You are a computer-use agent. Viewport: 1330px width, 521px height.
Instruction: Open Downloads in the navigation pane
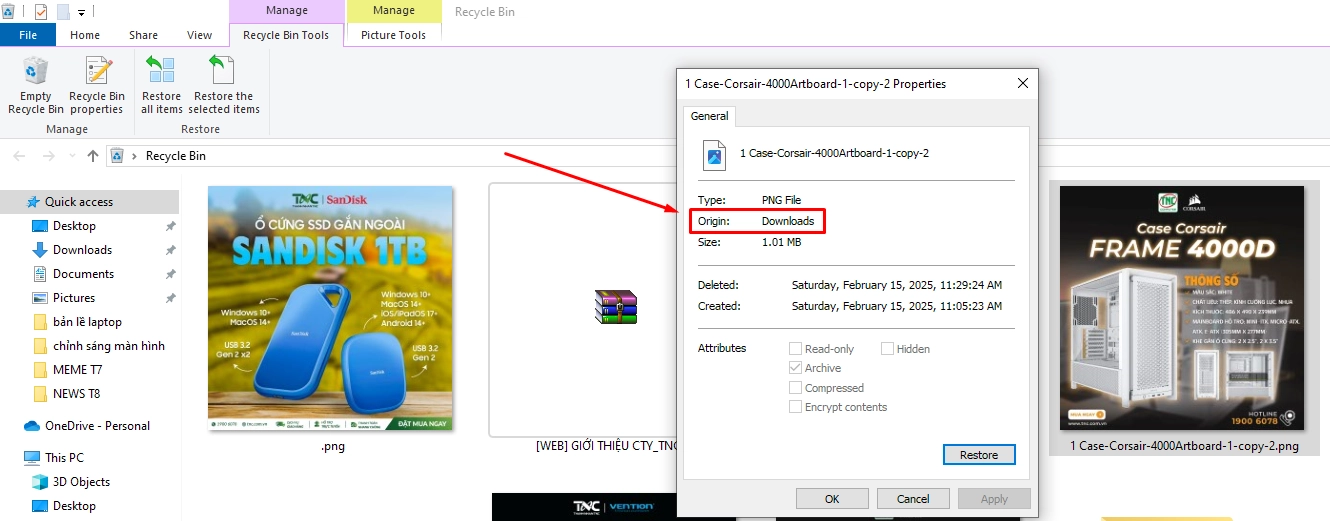click(x=82, y=250)
